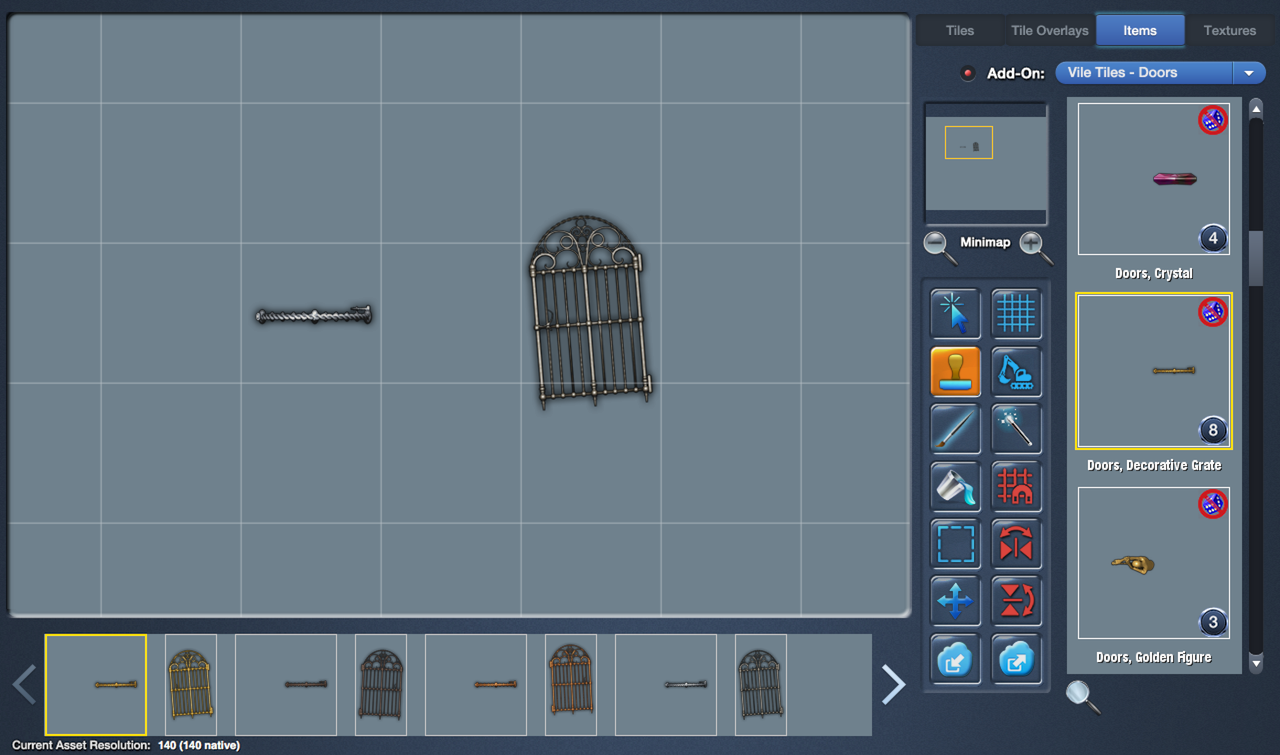1280x755 pixels.
Task: Click the search magnifier below the items list
Action: coord(1082,696)
